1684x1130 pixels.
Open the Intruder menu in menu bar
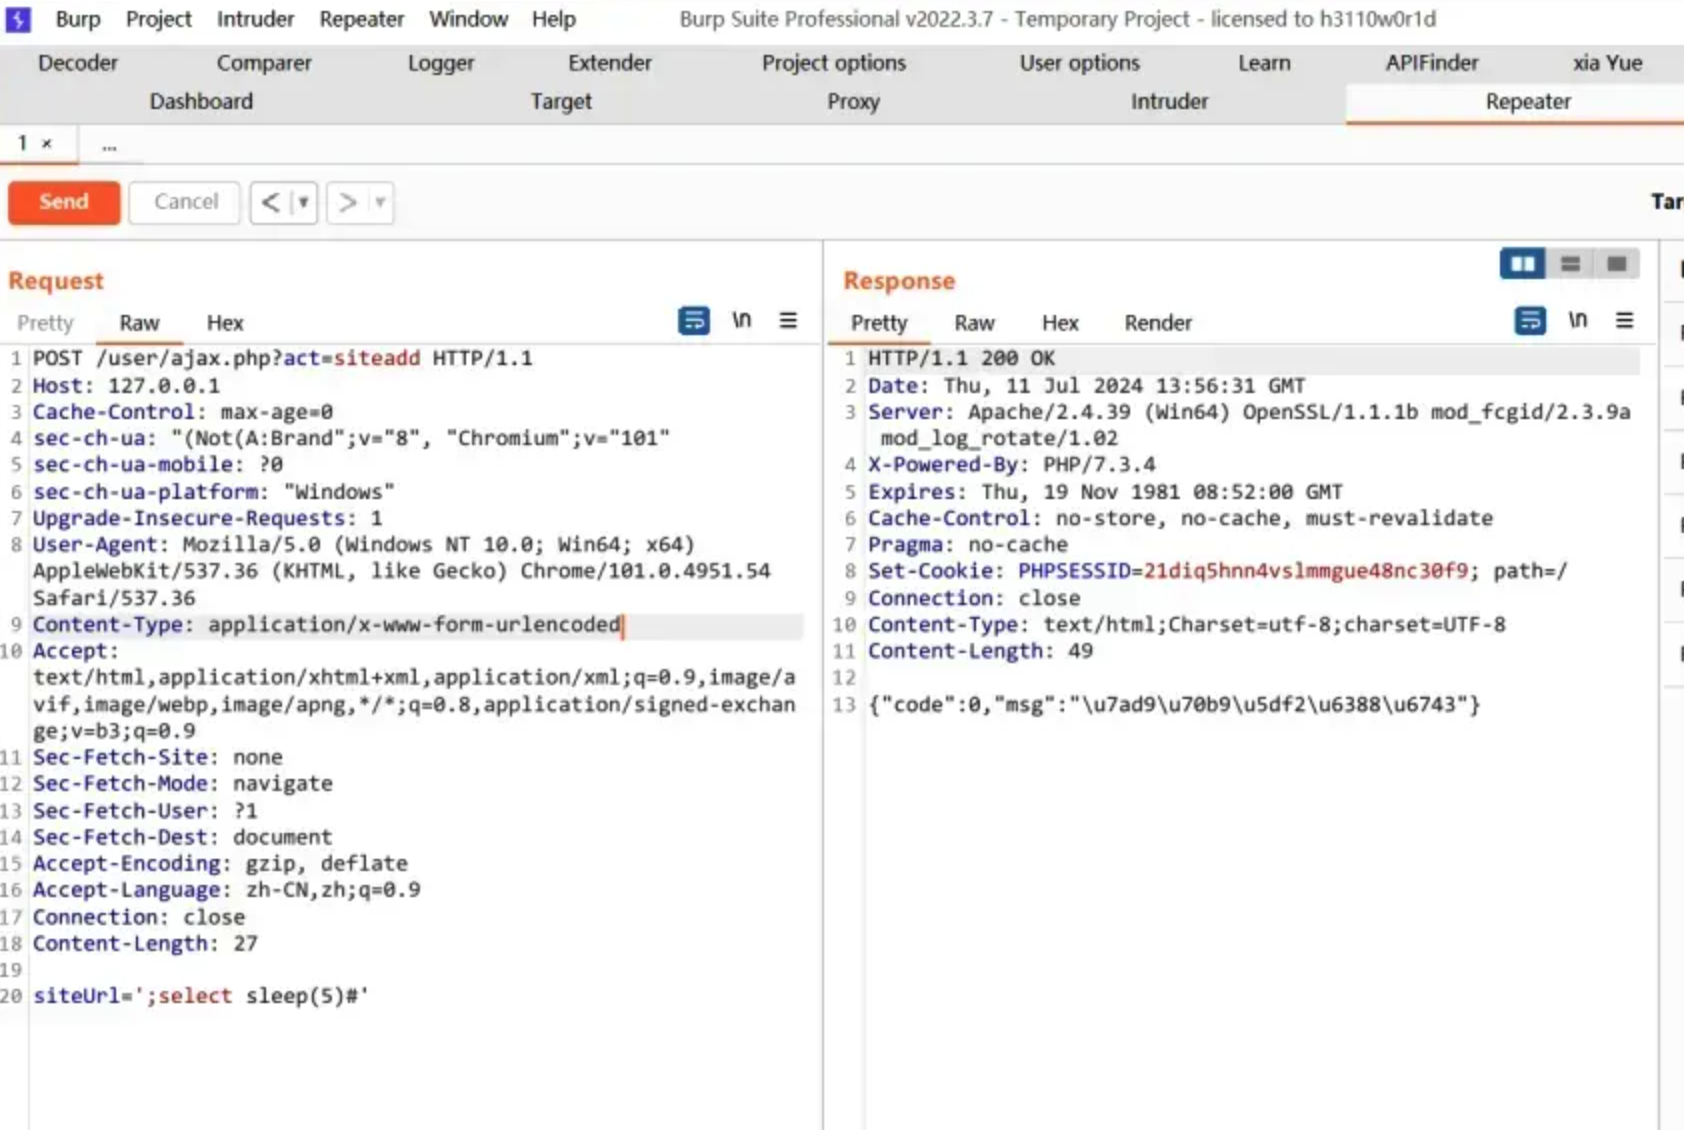pos(255,19)
